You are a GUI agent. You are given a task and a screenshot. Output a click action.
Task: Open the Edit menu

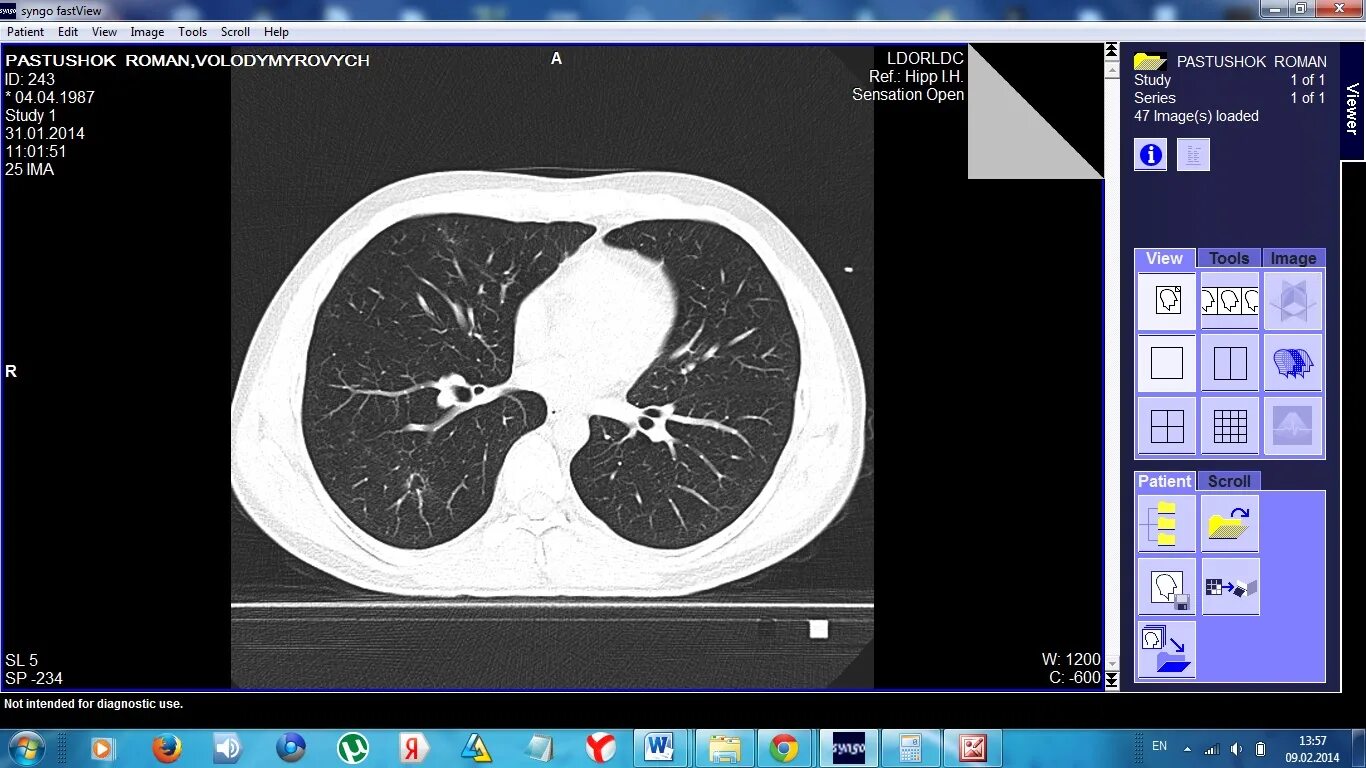click(68, 32)
